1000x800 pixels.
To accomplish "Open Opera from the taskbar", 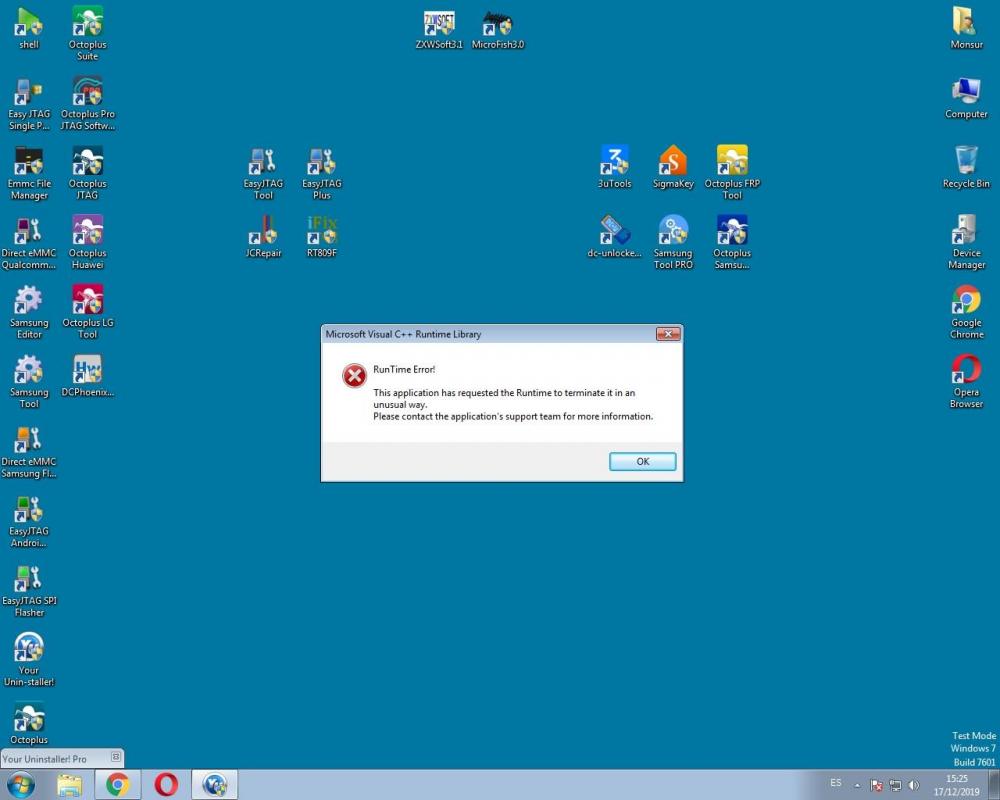I will pyautogui.click(x=166, y=785).
